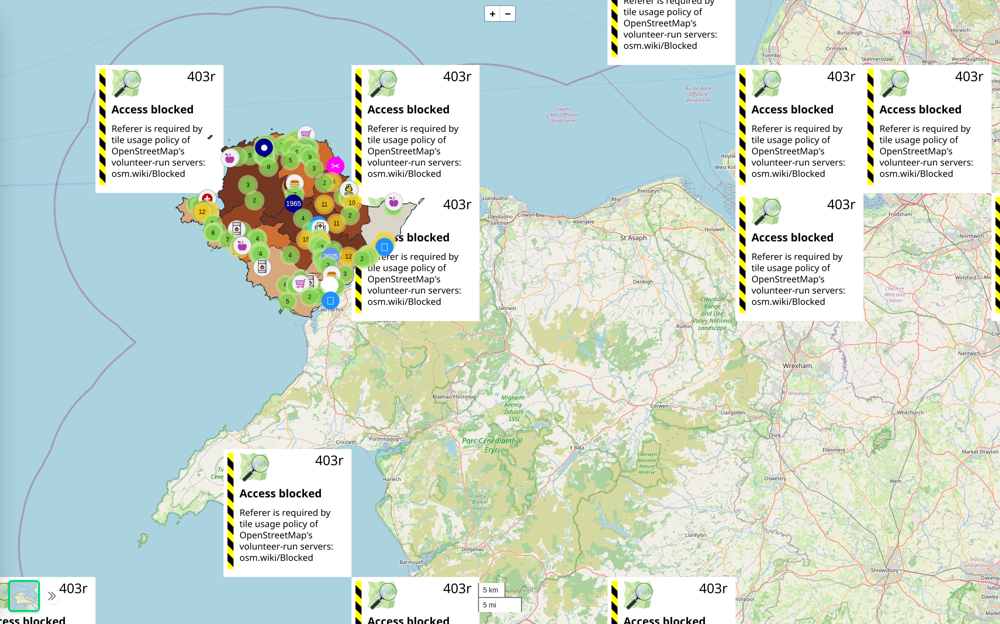Select the shopping cart marker near the navy dot
The height and width of the screenshot is (624, 1000).
(306, 134)
